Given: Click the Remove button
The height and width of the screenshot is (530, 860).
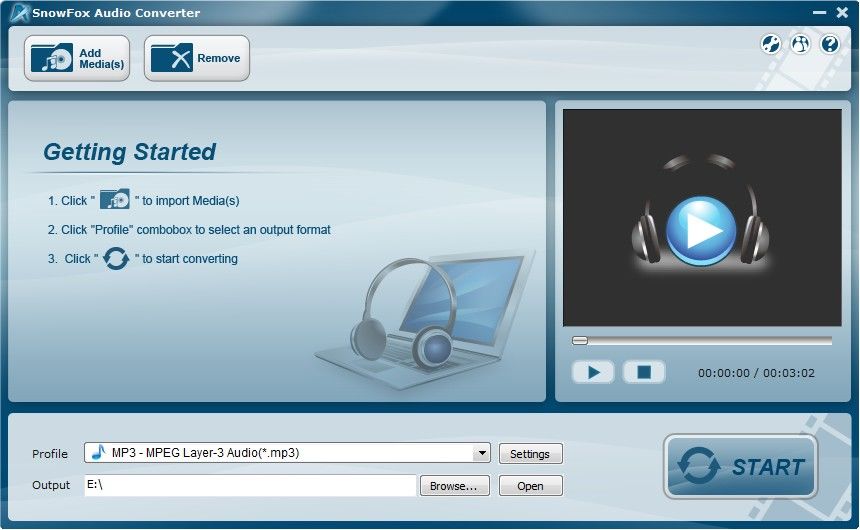Looking at the screenshot, I should pyautogui.click(x=197, y=58).
